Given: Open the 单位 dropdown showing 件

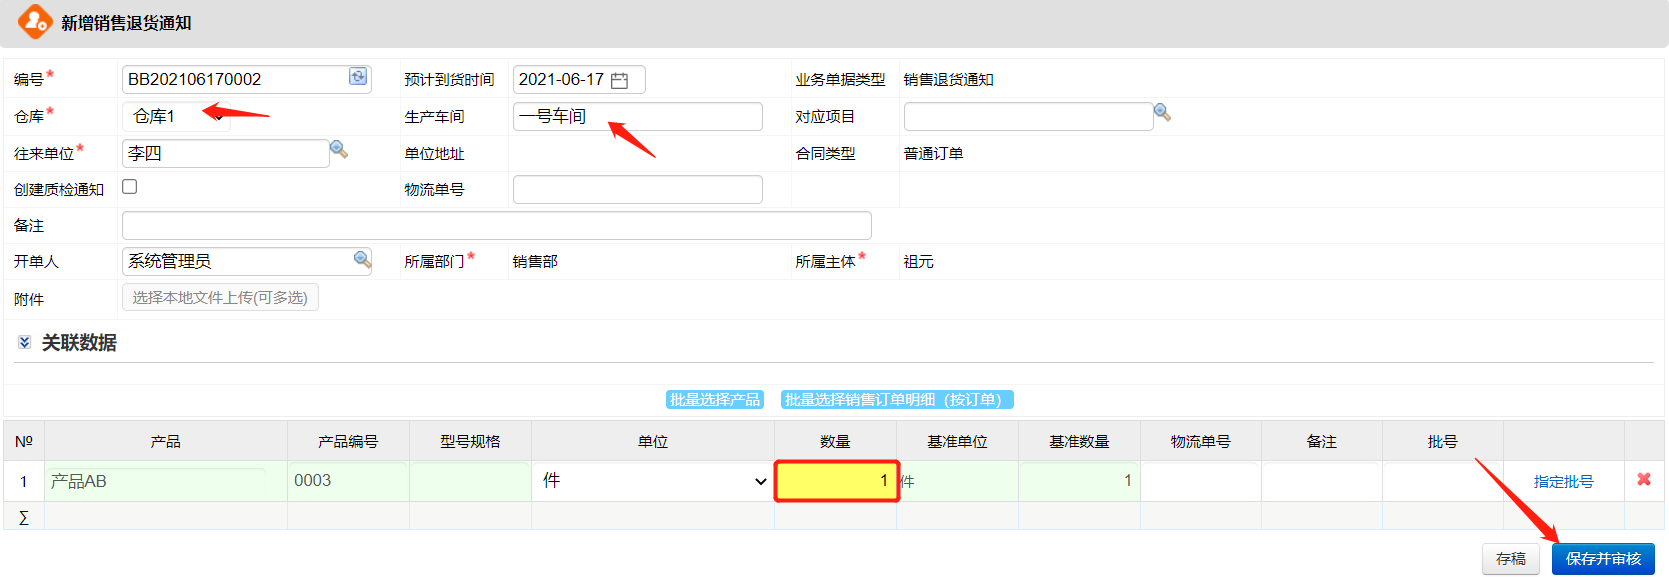Looking at the screenshot, I should pos(653,481).
